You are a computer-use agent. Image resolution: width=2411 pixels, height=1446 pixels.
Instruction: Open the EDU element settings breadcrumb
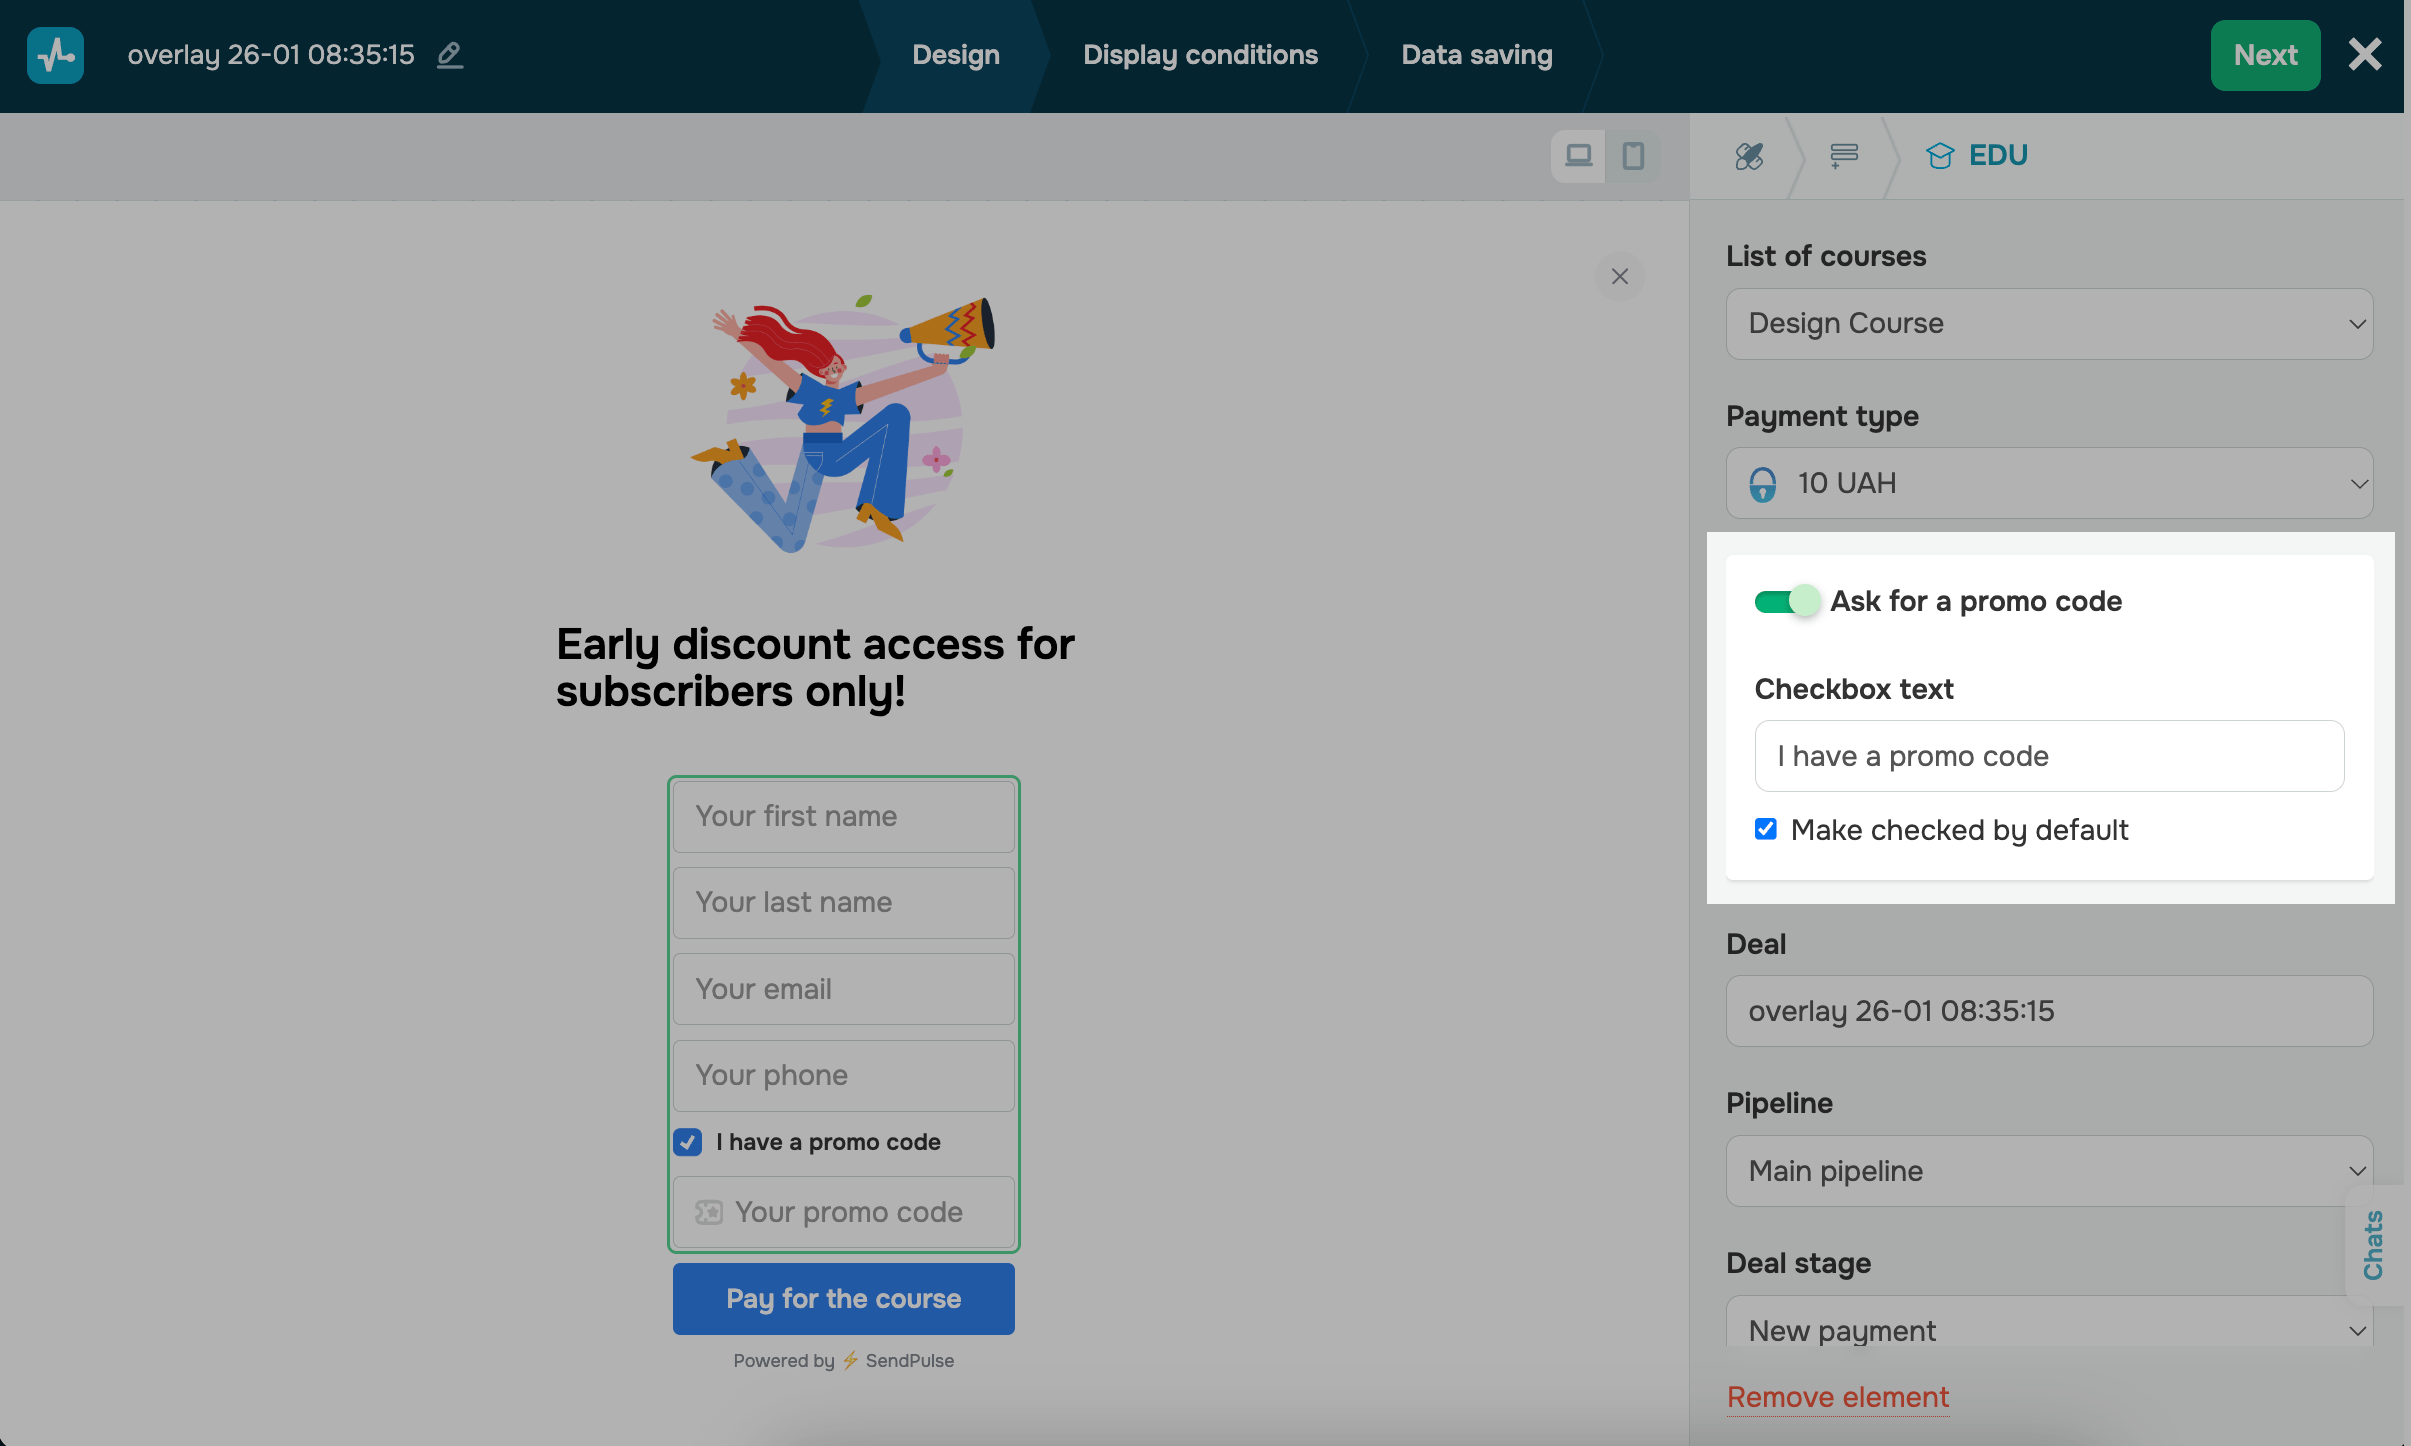coord(1977,155)
